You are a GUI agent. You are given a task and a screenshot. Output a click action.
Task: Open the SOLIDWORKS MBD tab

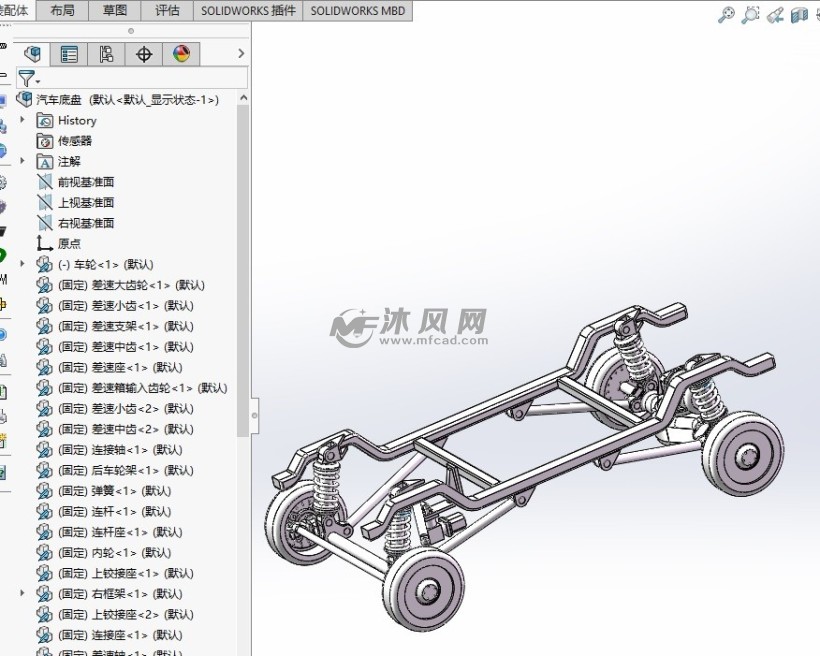pos(357,10)
